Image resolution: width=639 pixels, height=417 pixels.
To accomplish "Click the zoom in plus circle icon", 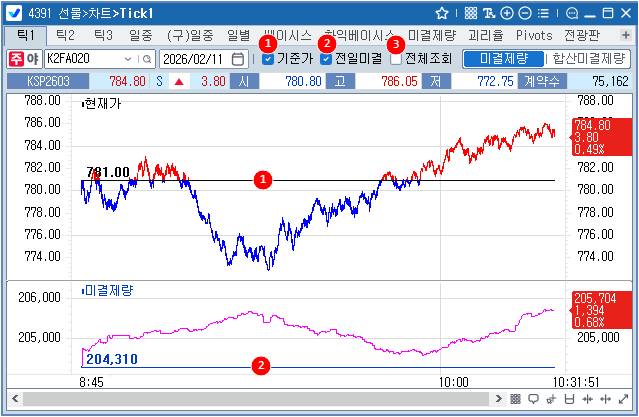I will [x=507, y=14].
